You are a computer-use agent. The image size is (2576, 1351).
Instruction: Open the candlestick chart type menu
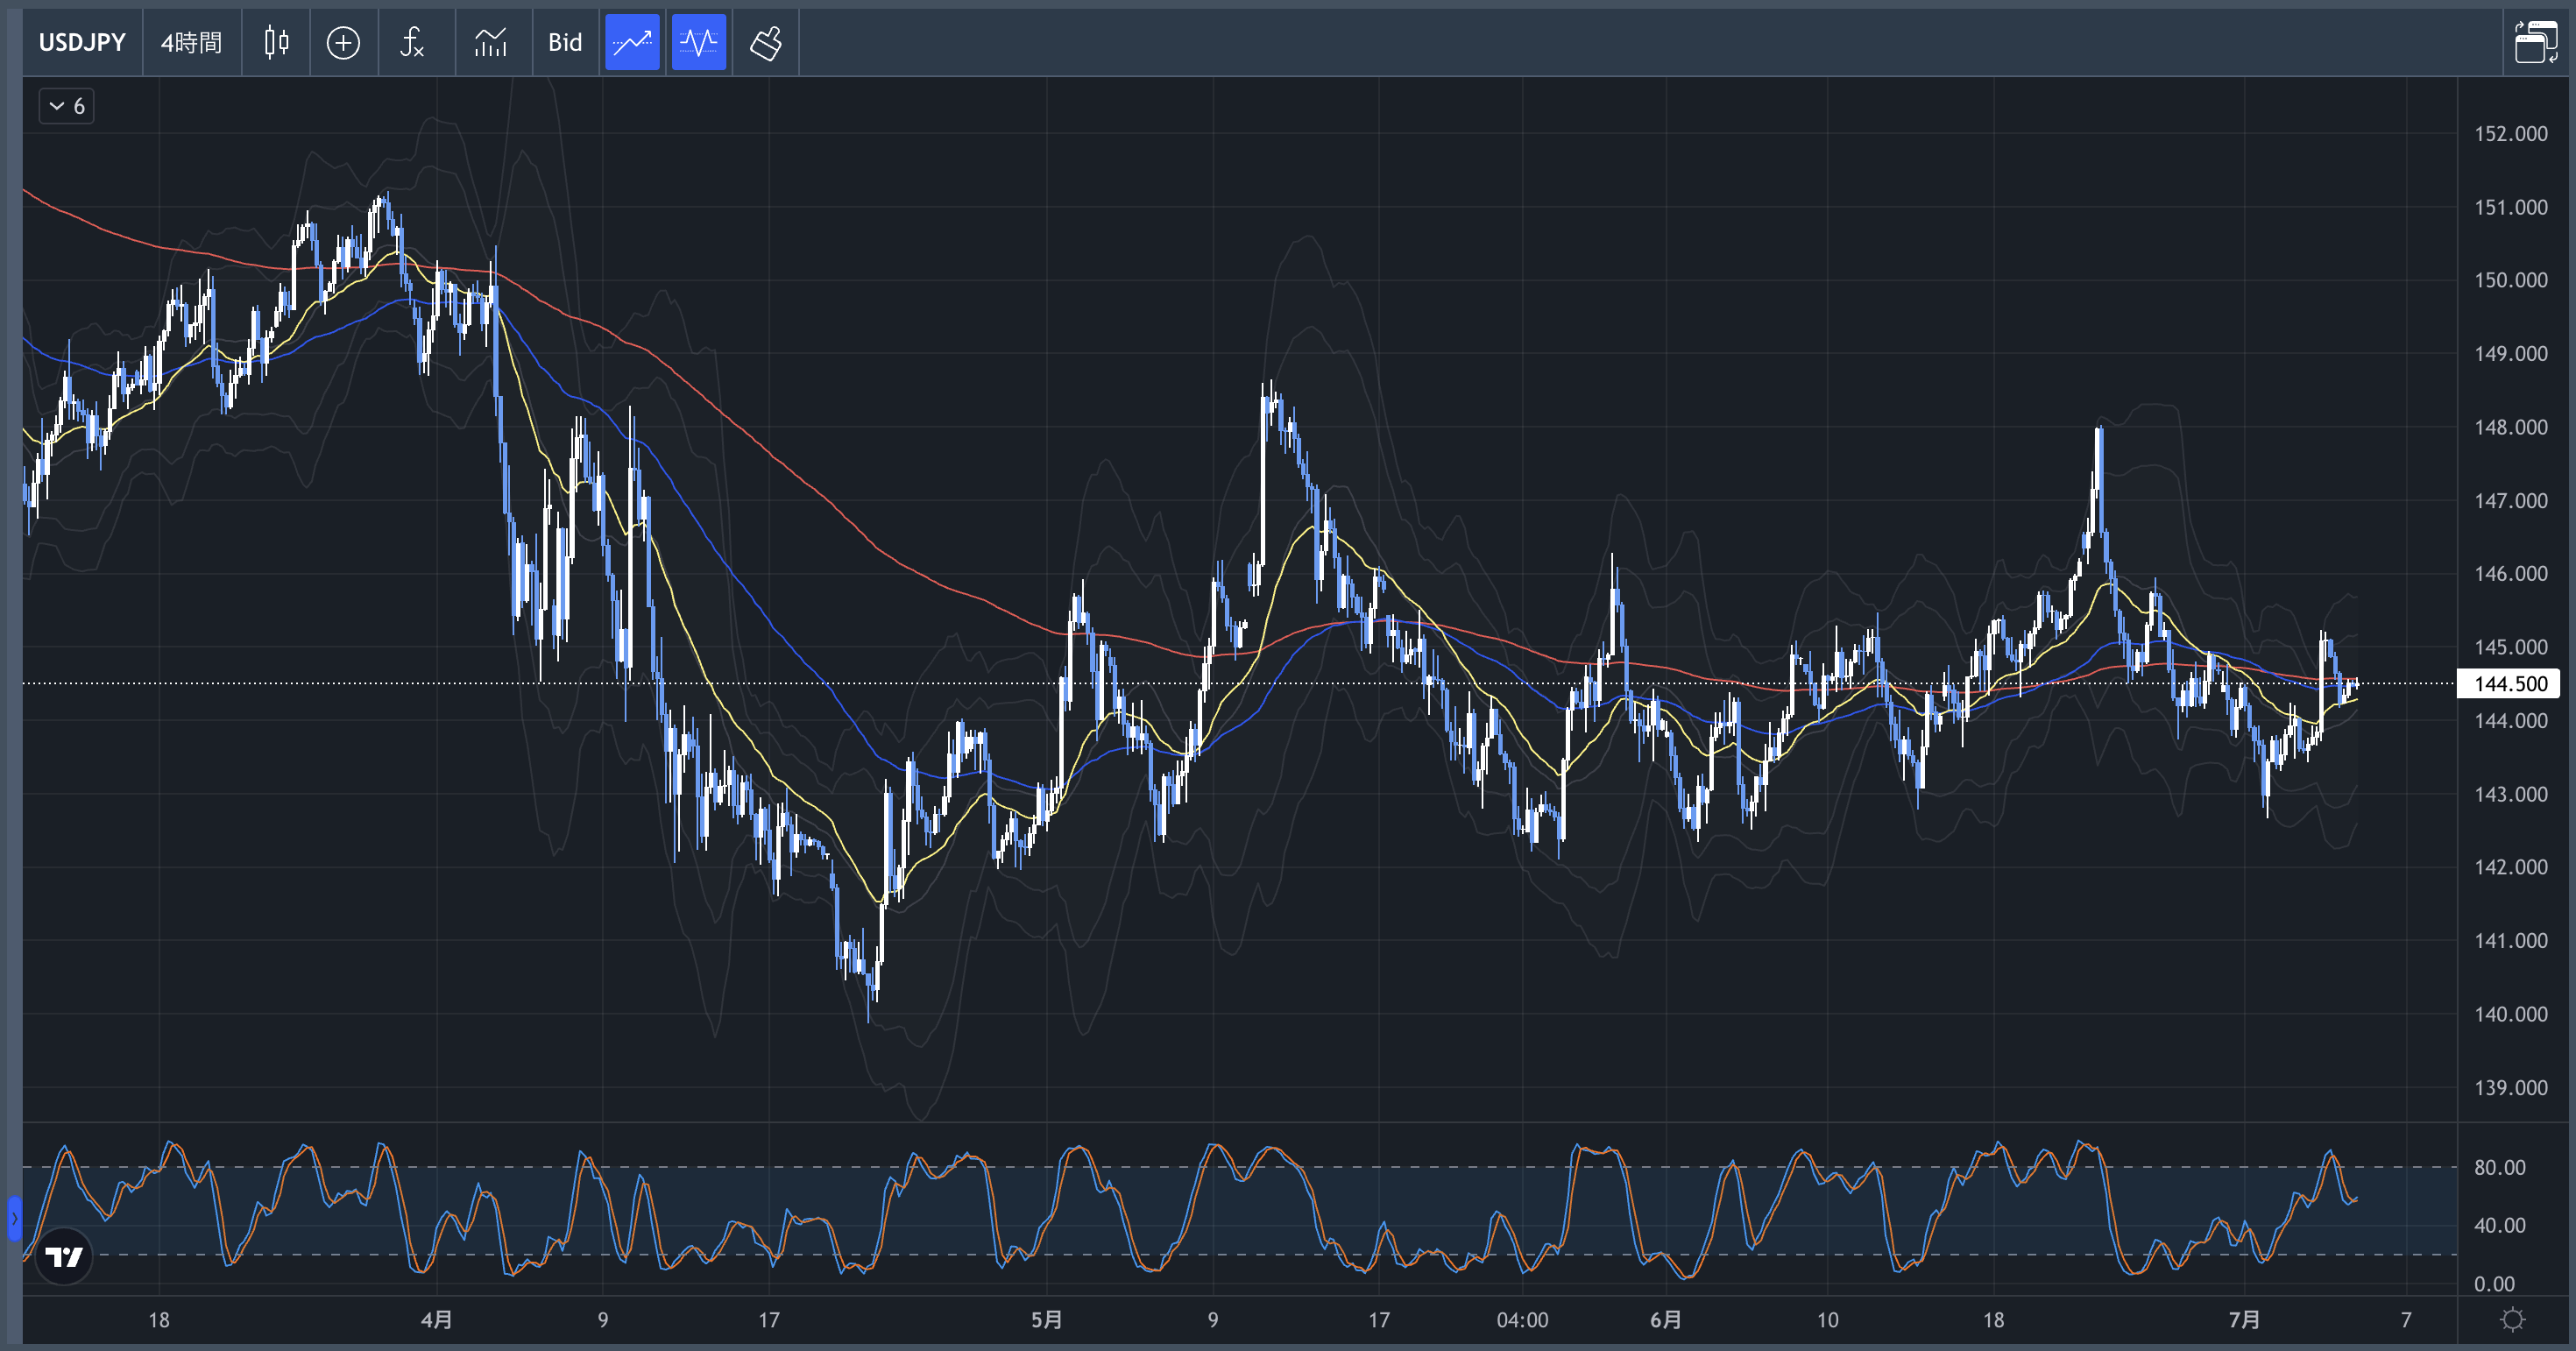tap(276, 42)
